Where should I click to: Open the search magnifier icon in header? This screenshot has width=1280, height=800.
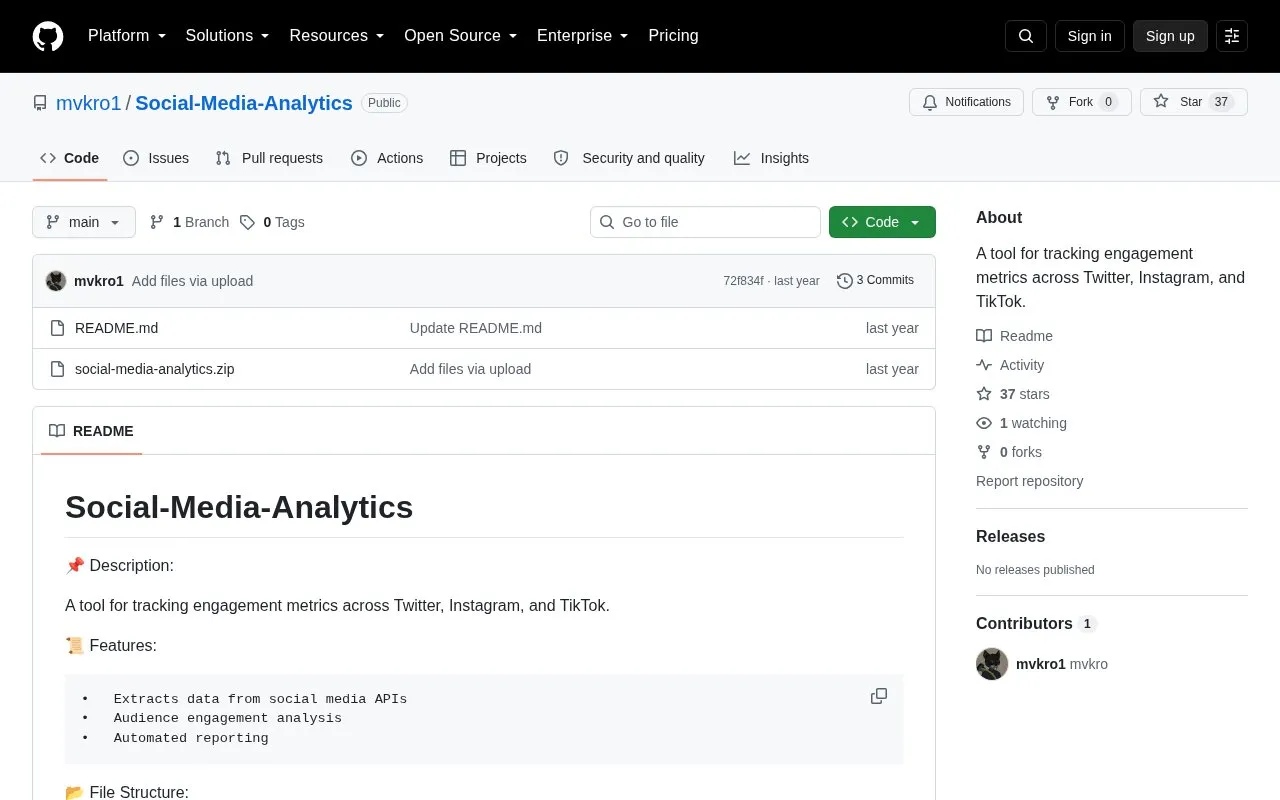click(x=1026, y=36)
